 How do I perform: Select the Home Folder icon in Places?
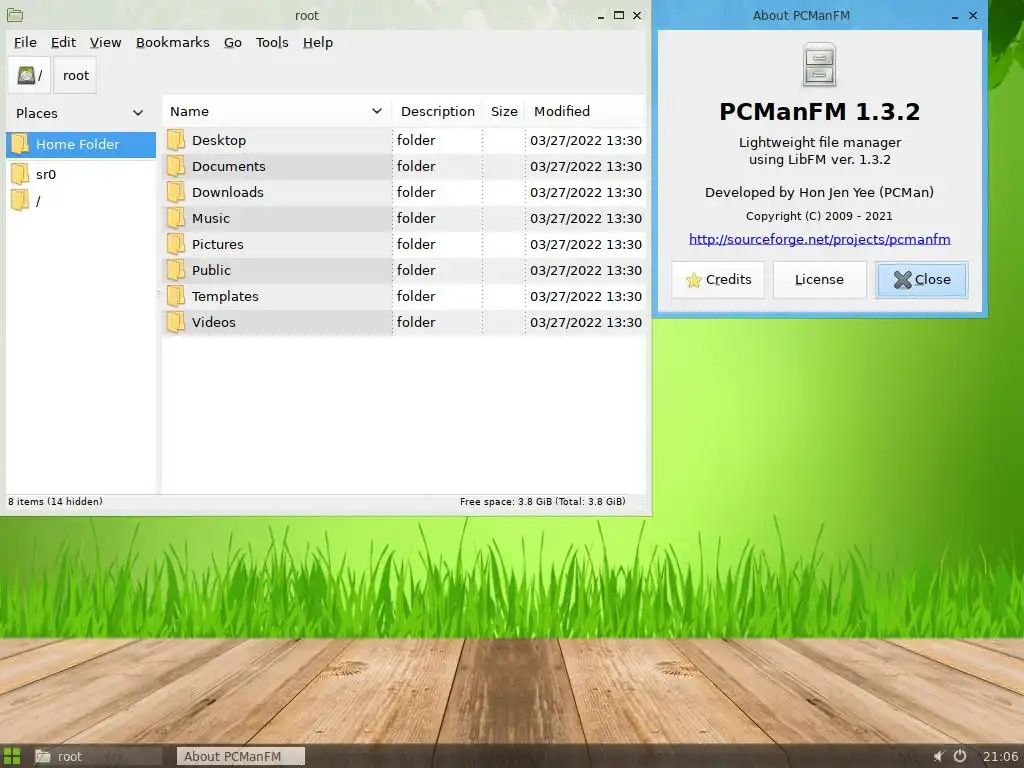pyautogui.click(x=20, y=144)
